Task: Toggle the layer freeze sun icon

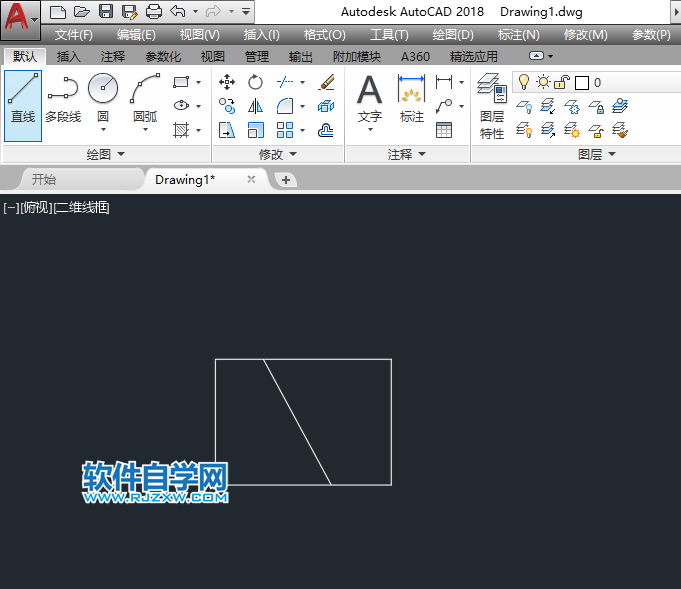Action: pyautogui.click(x=542, y=82)
